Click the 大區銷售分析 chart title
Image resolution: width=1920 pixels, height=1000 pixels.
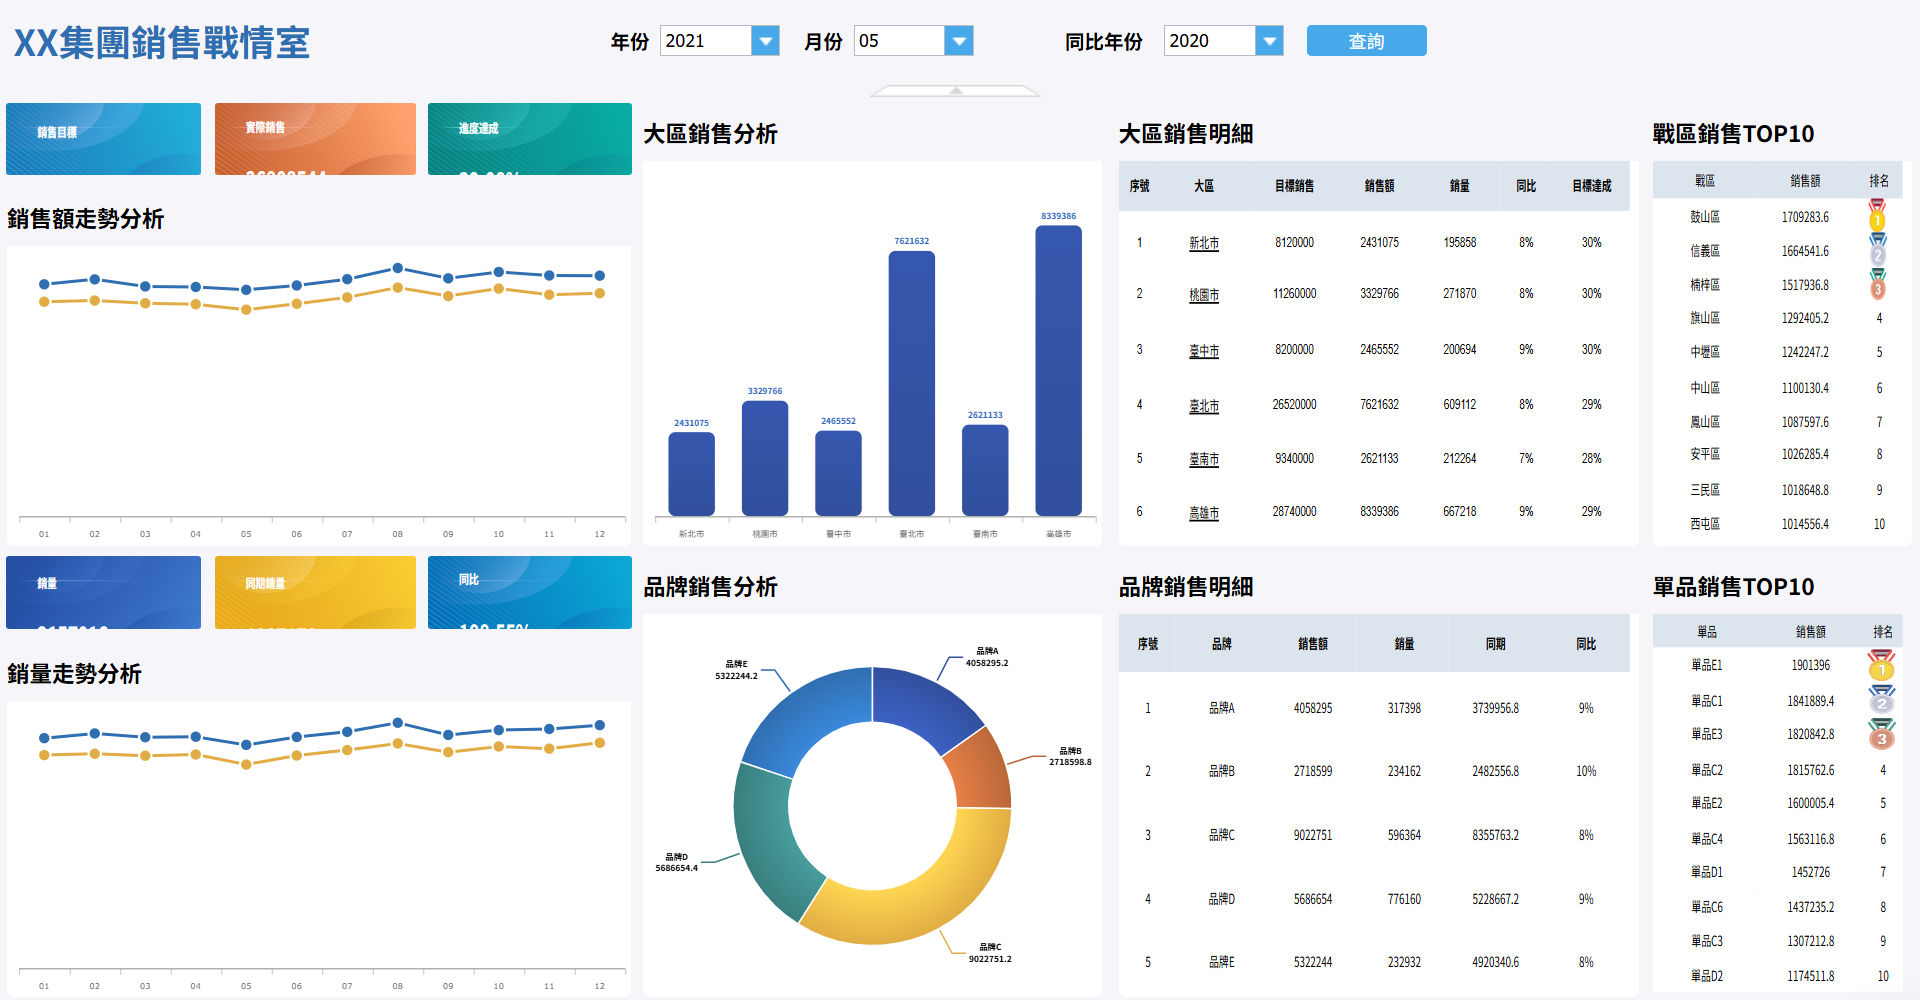[710, 134]
